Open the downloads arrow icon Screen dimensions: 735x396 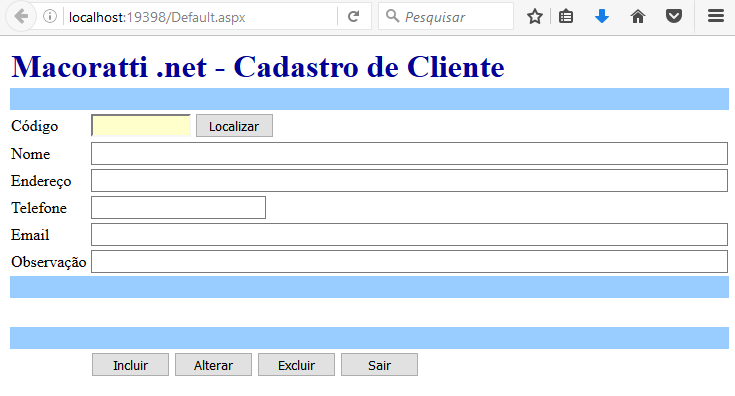[x=602, y=16]
